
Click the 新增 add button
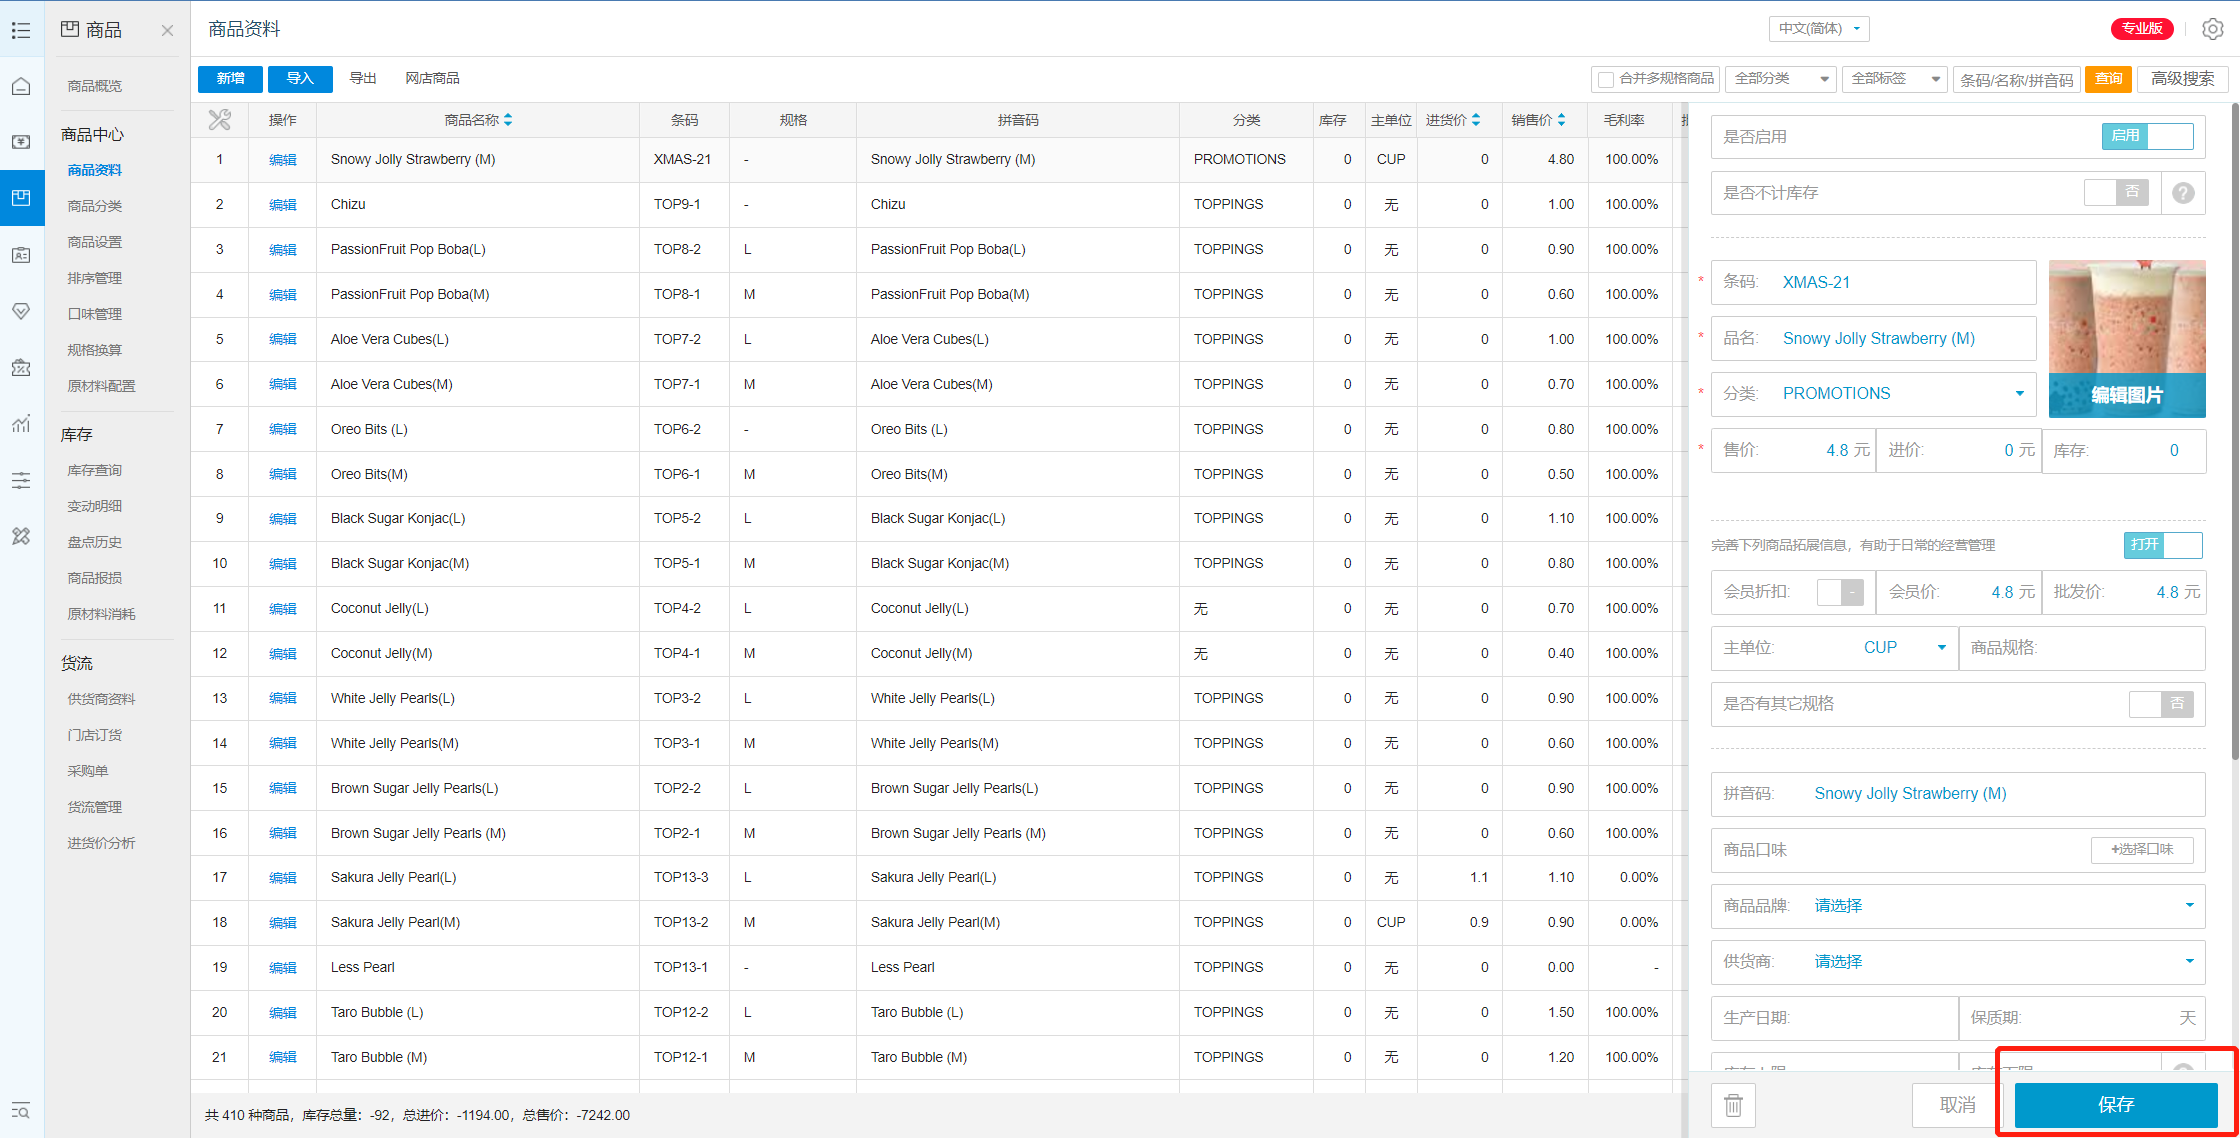coord(230,79)
